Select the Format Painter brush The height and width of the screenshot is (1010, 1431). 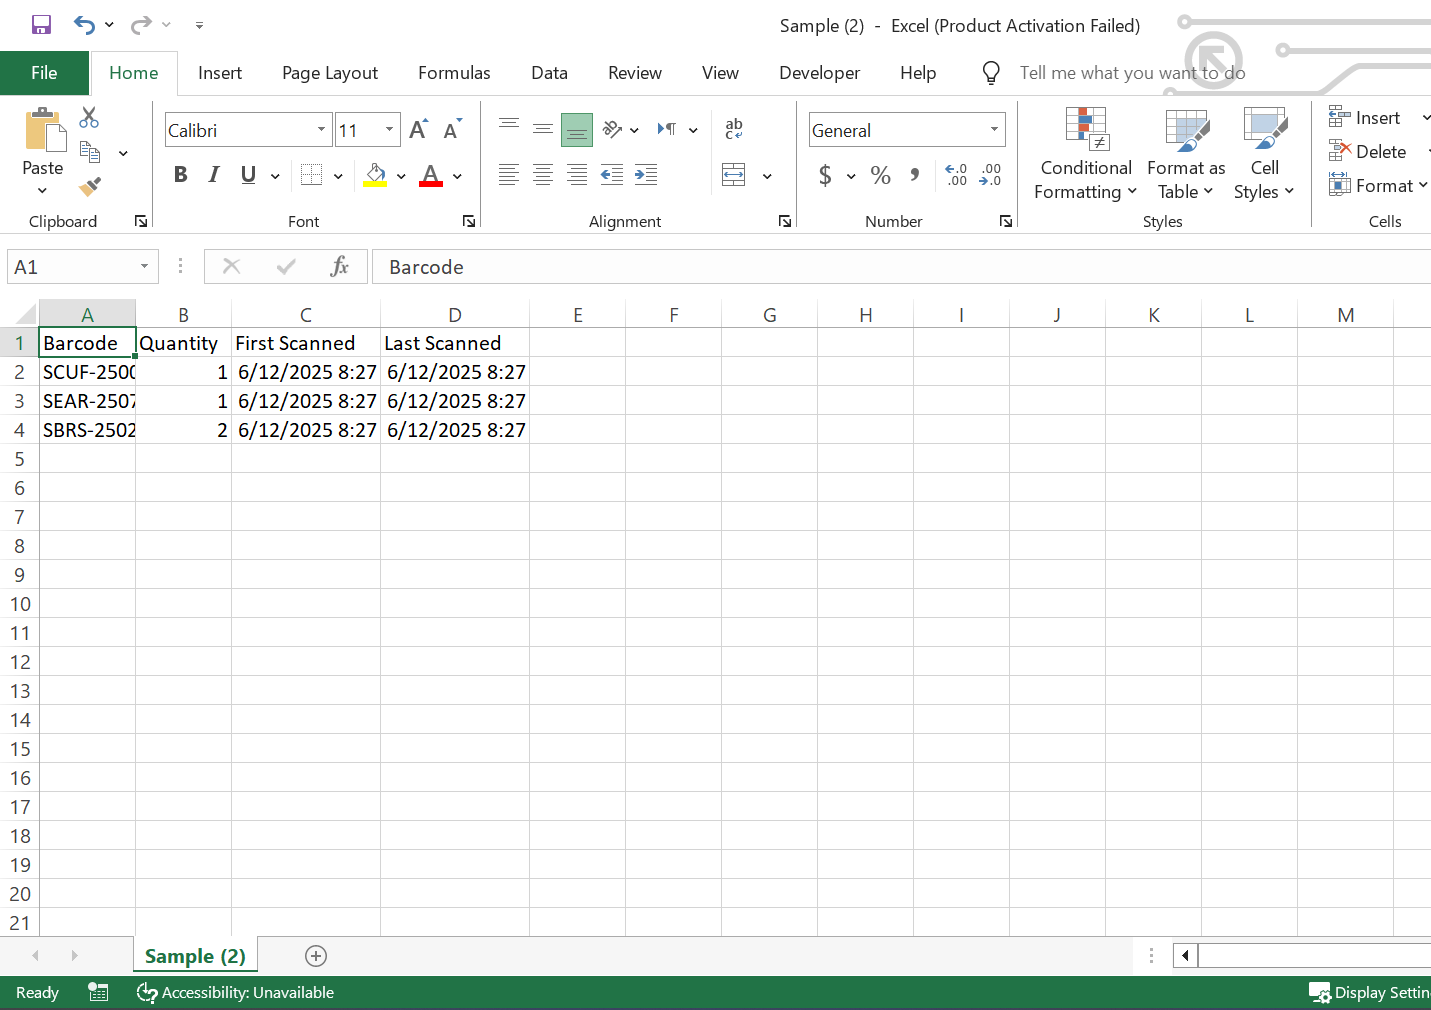pyautogui.click(x=90, y=186)
